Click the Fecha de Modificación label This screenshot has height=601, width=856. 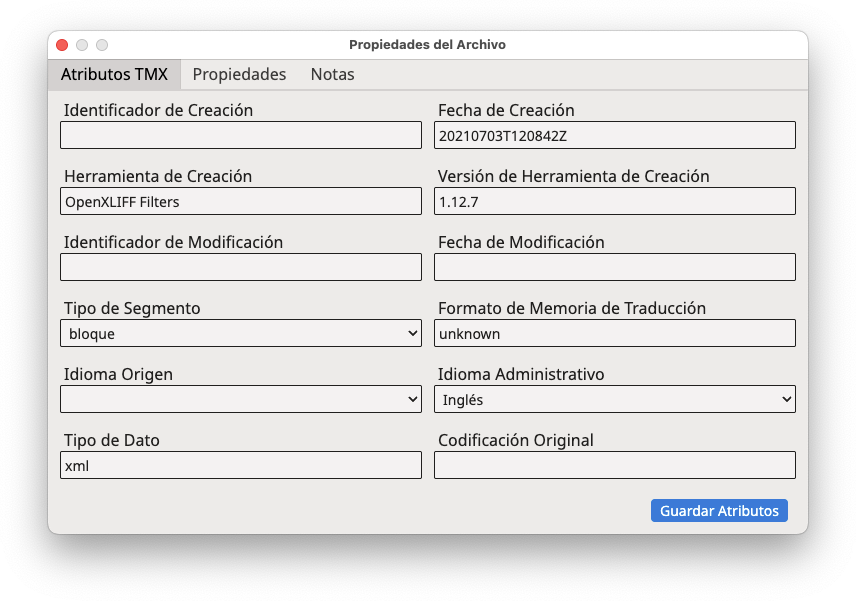pyautogui.click(x=521, y=242)
